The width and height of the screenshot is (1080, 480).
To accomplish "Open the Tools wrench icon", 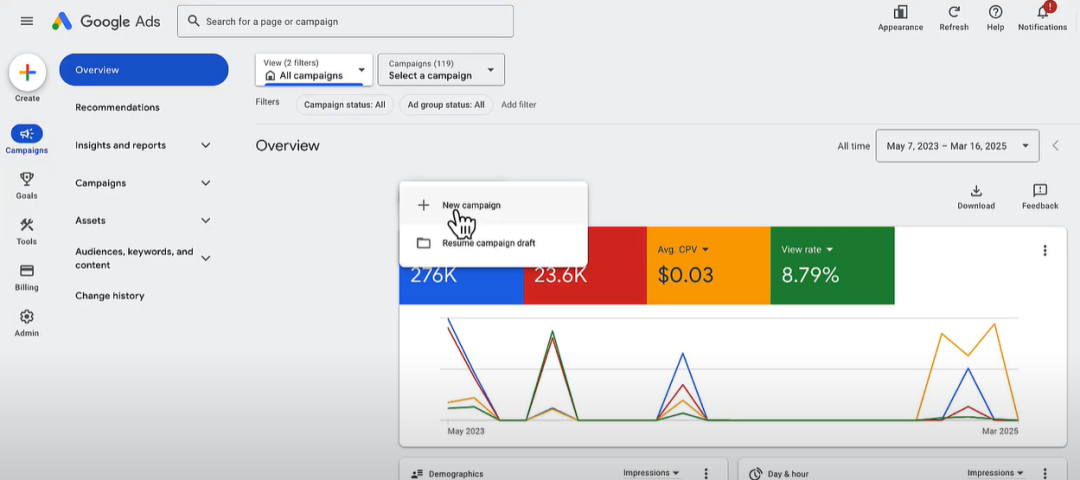I will pos(27,226).
